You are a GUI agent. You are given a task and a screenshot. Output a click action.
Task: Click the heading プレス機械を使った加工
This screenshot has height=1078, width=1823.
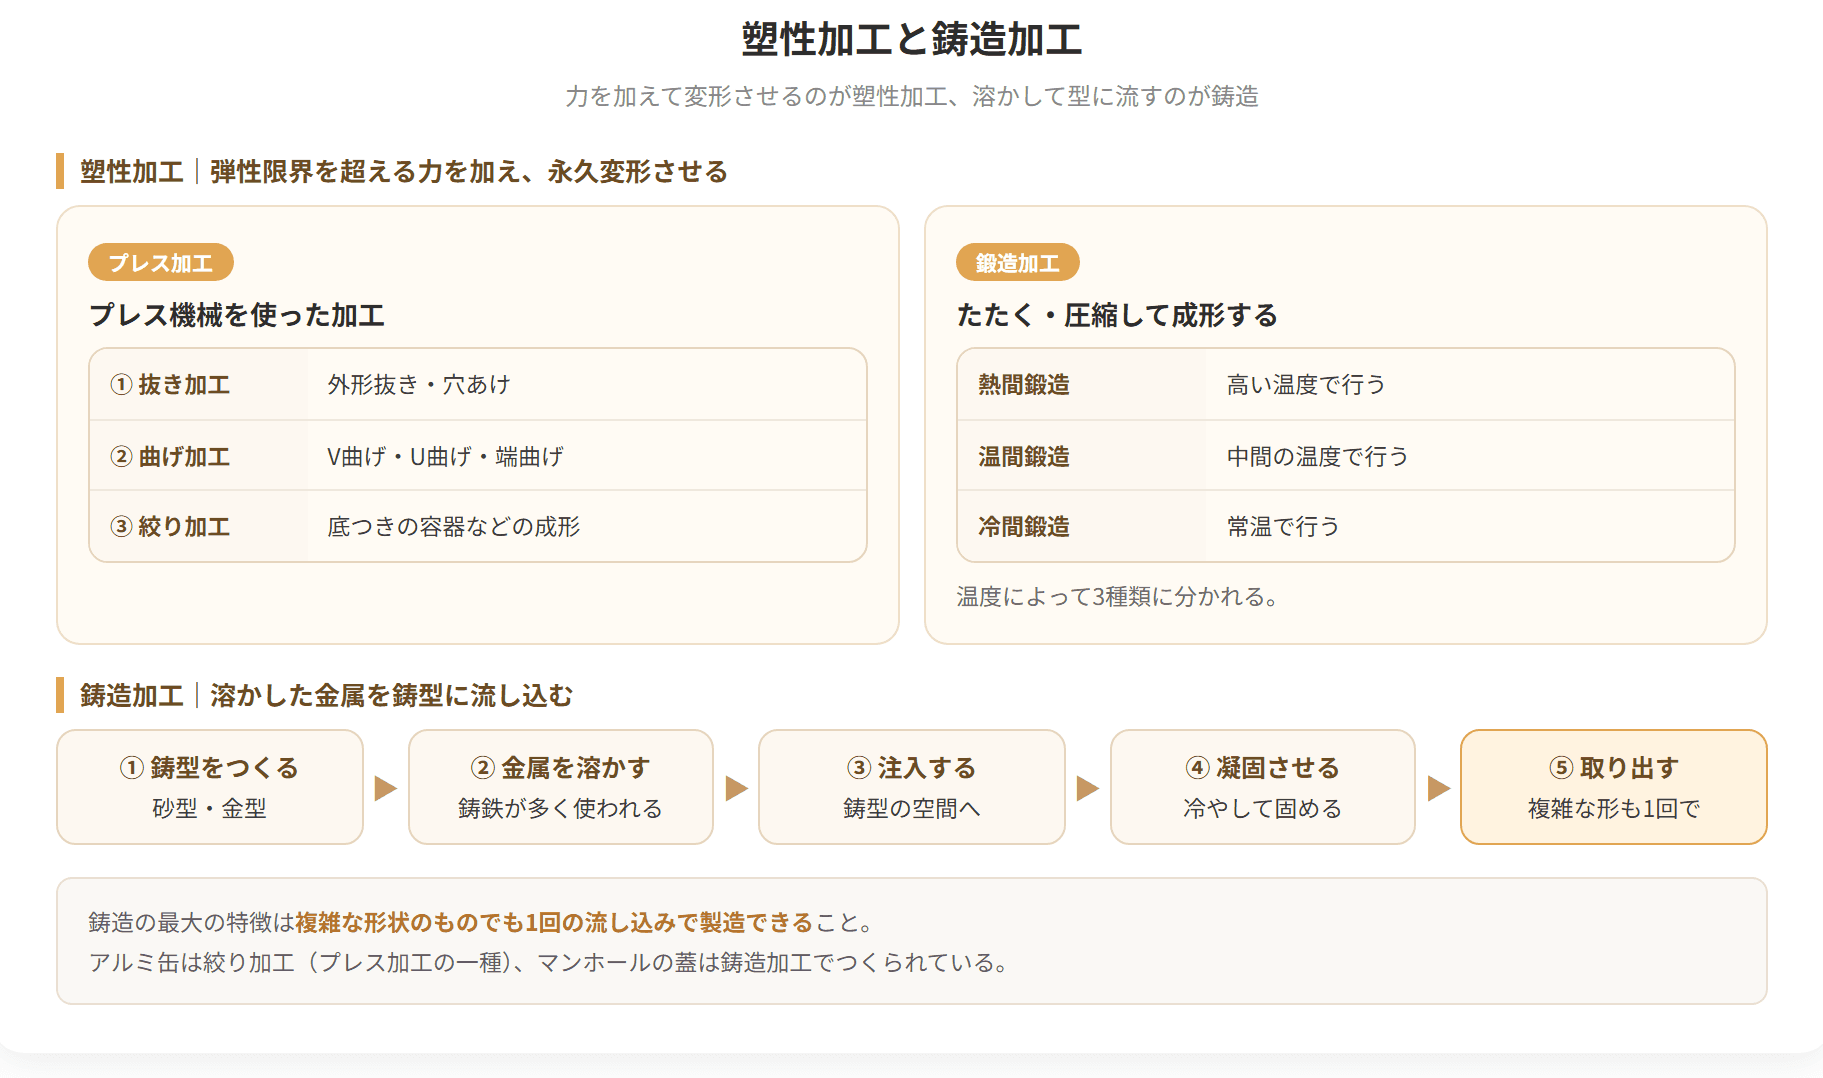pos(237,315)
